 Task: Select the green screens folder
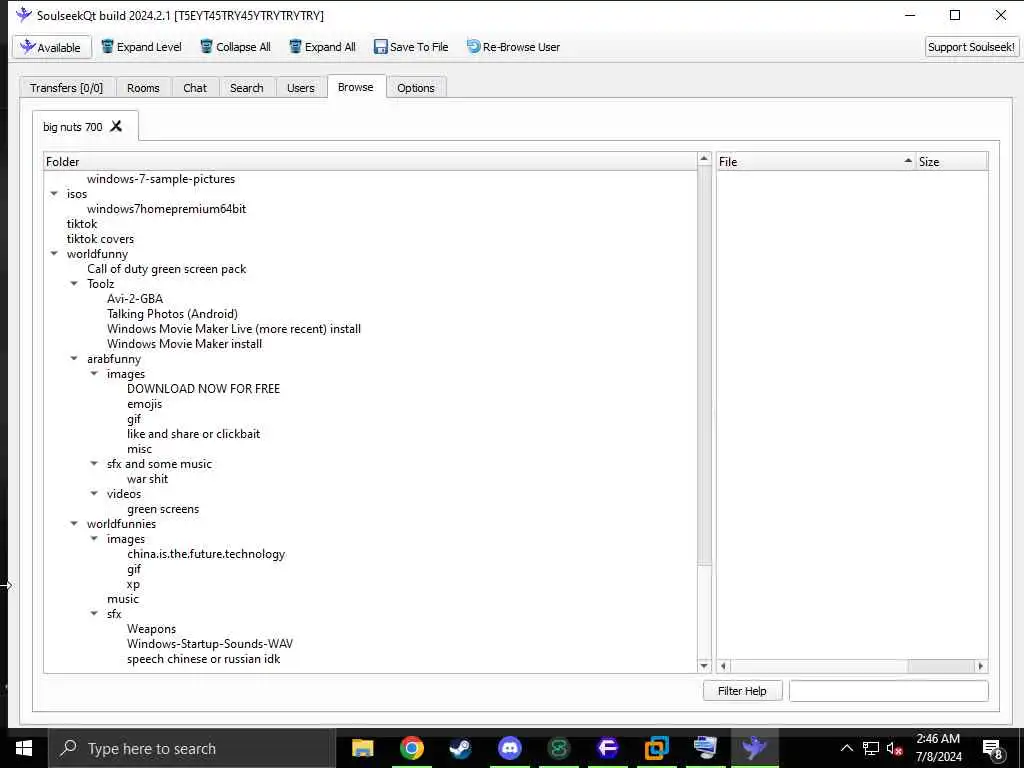pyautogui.click(x=163, y=509)
